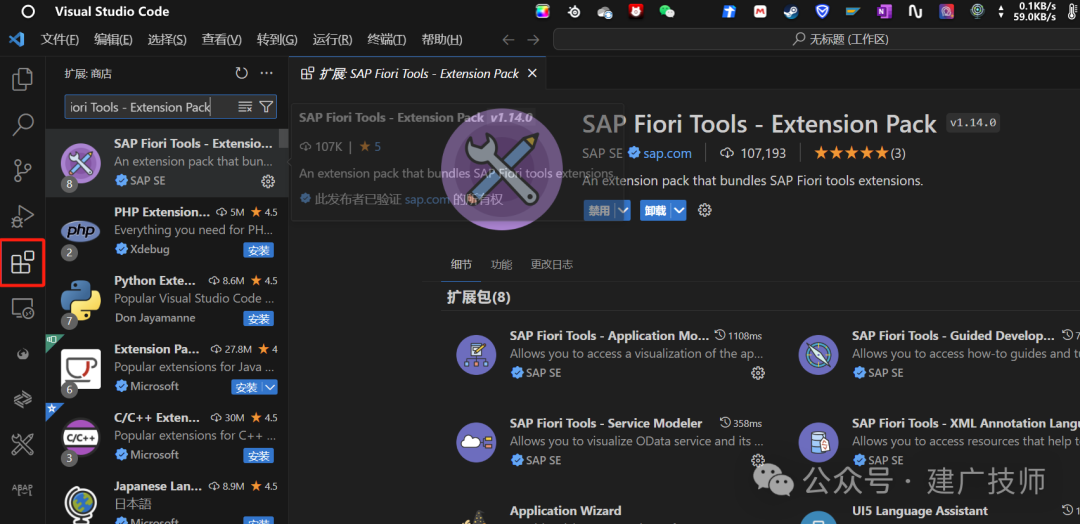Open the 终端(T) menu
This screenshot has height=524, width=1080.
(x=386, y=39)
